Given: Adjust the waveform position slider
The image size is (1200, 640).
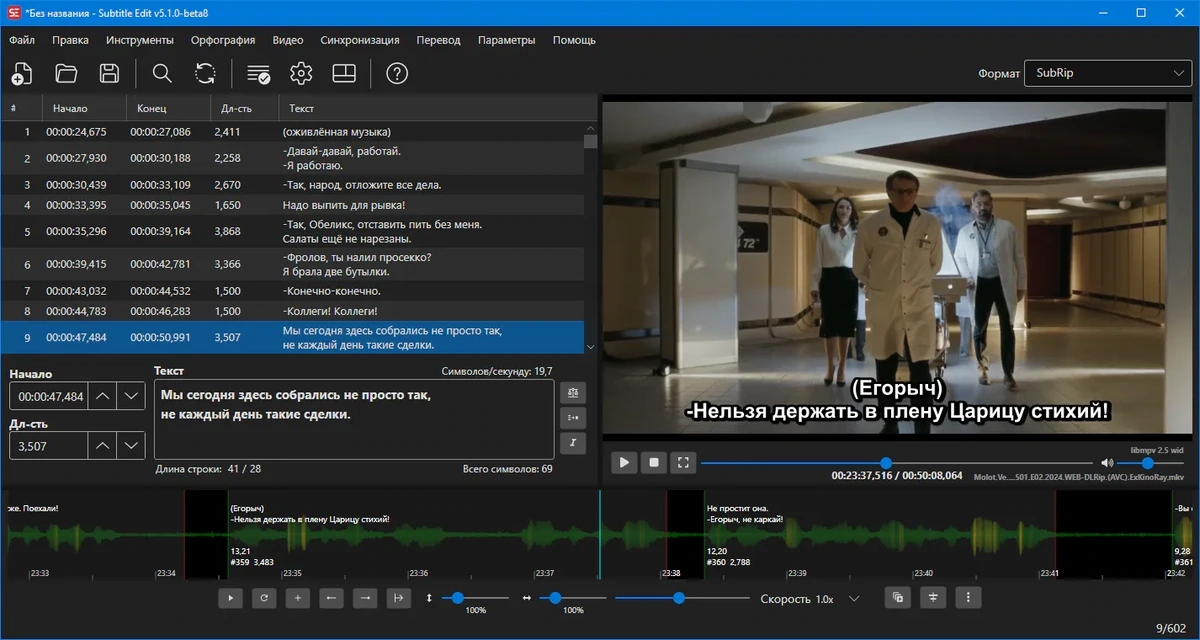Looking at the screenshot, I should tap(682, 598).
